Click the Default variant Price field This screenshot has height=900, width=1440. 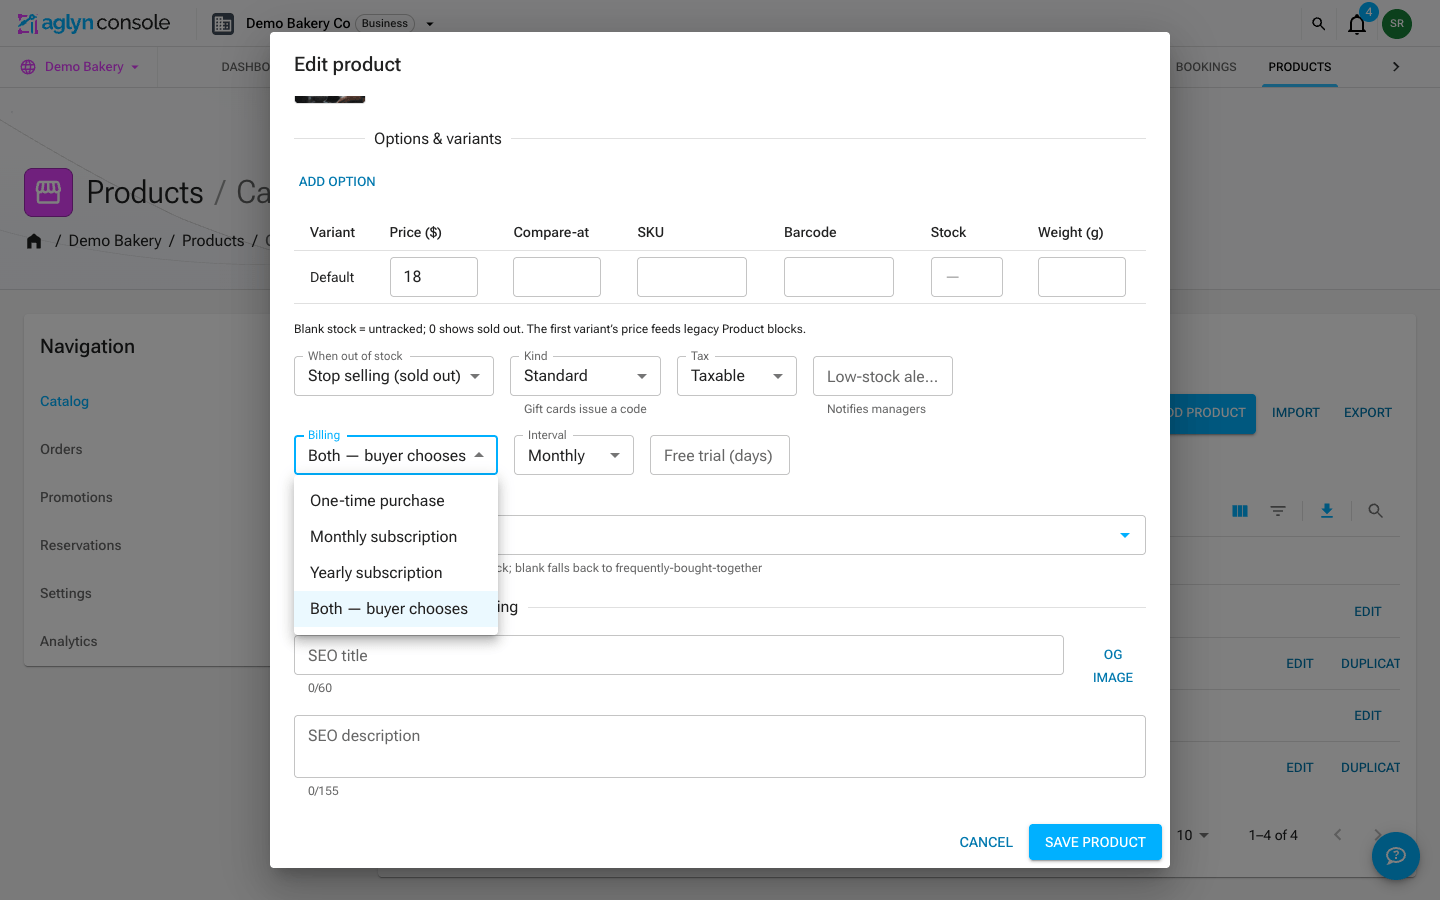[x=434, y=277]
